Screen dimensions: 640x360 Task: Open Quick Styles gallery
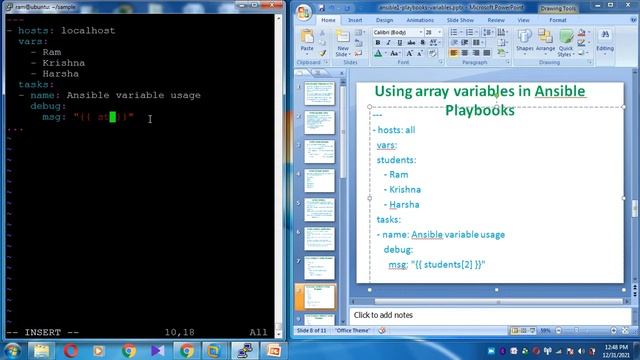coord(566,42)
